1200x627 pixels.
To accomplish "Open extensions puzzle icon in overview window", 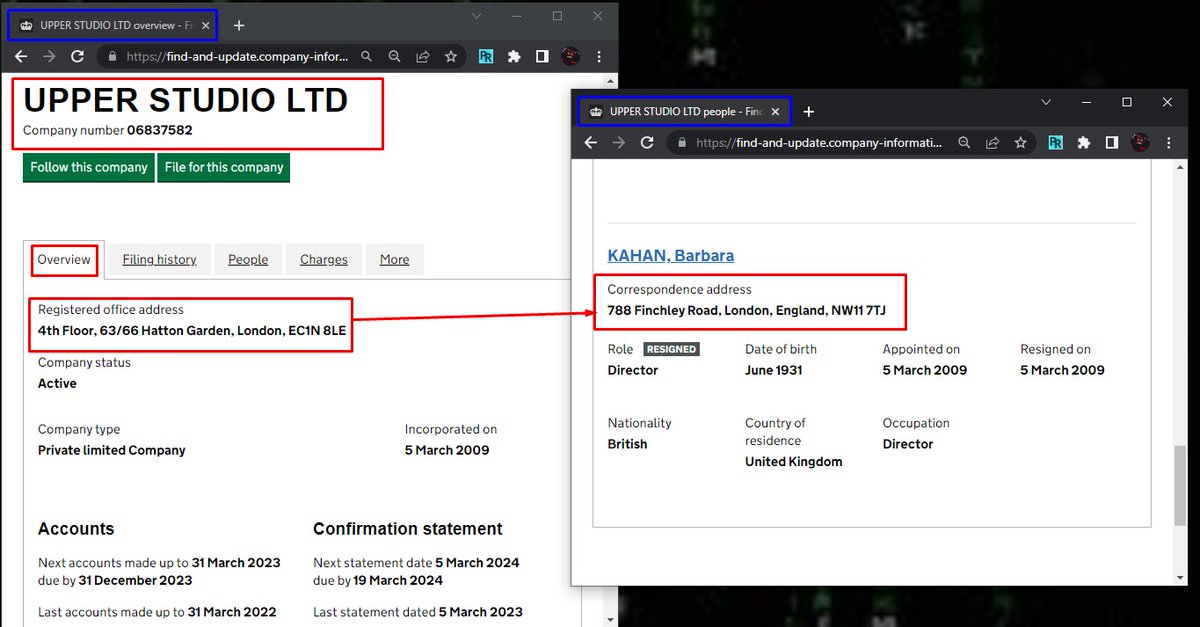I will click(x=514, y=57).
